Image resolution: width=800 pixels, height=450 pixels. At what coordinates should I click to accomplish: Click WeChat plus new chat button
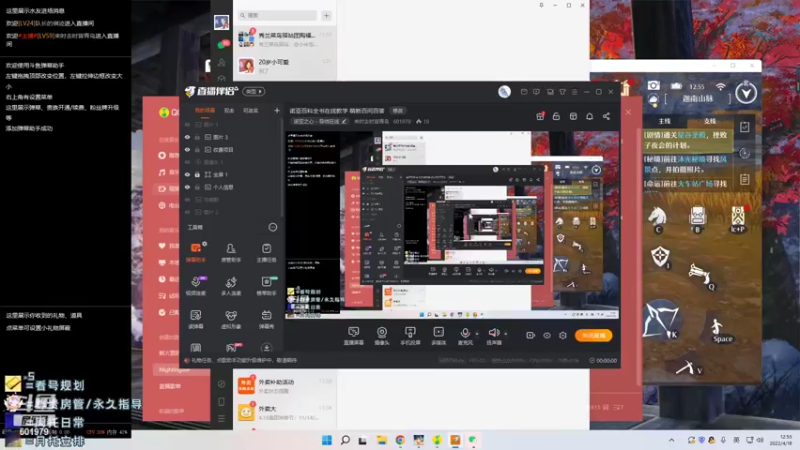[x=327, y=15]
